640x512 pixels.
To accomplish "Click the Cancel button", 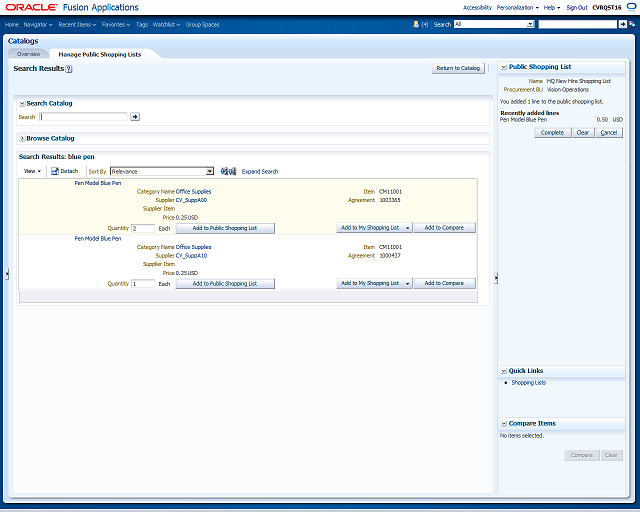I will tap(609, 133).
